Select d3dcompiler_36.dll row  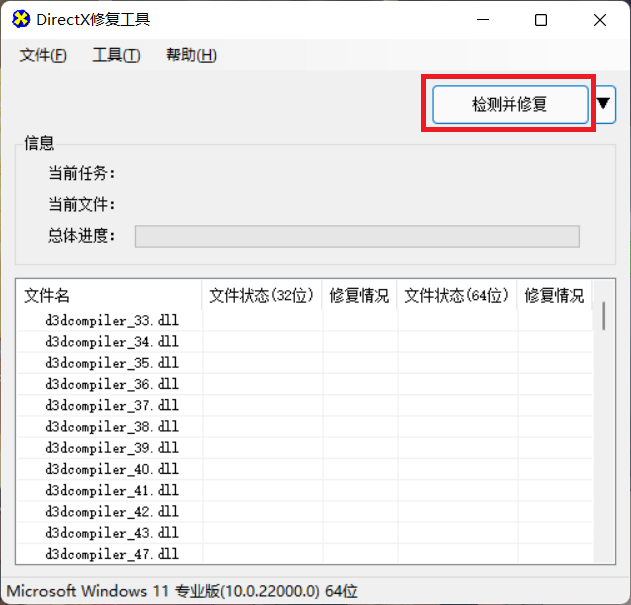click(x=112, y=385)
